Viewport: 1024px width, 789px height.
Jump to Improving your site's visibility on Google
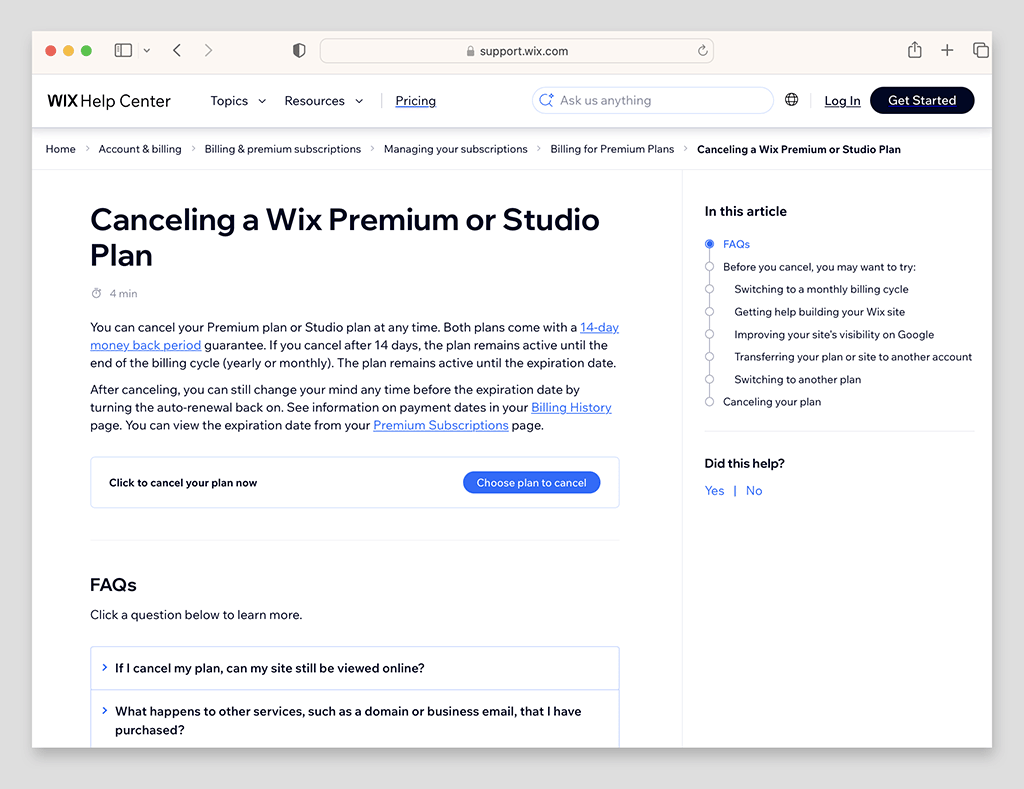tap(834, 334)
